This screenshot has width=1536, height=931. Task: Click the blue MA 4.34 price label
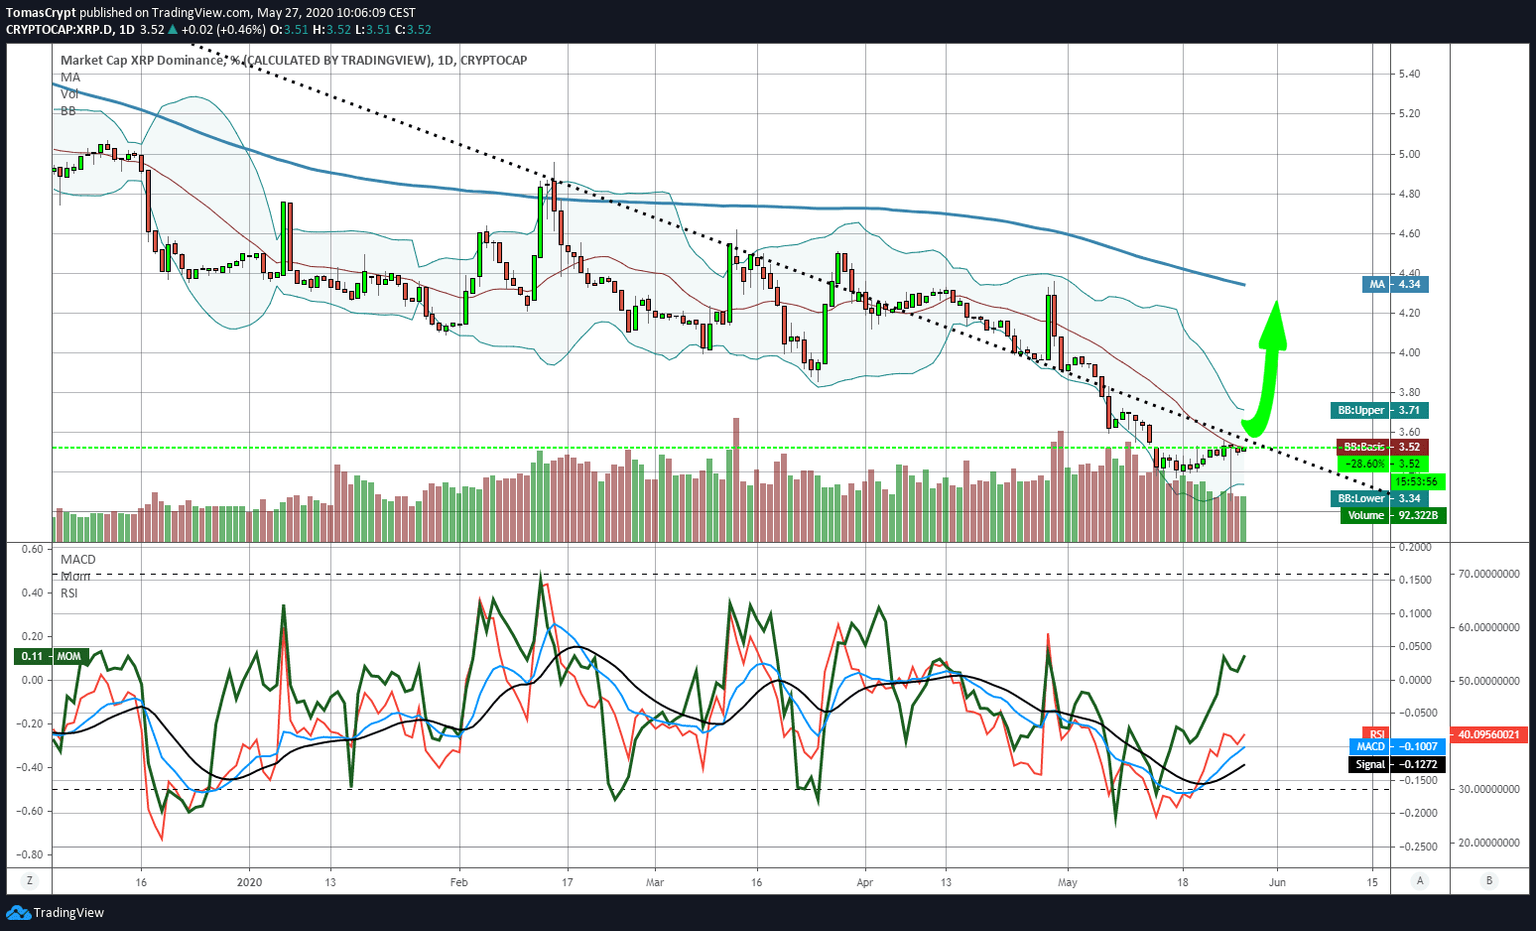point(1395,285)
